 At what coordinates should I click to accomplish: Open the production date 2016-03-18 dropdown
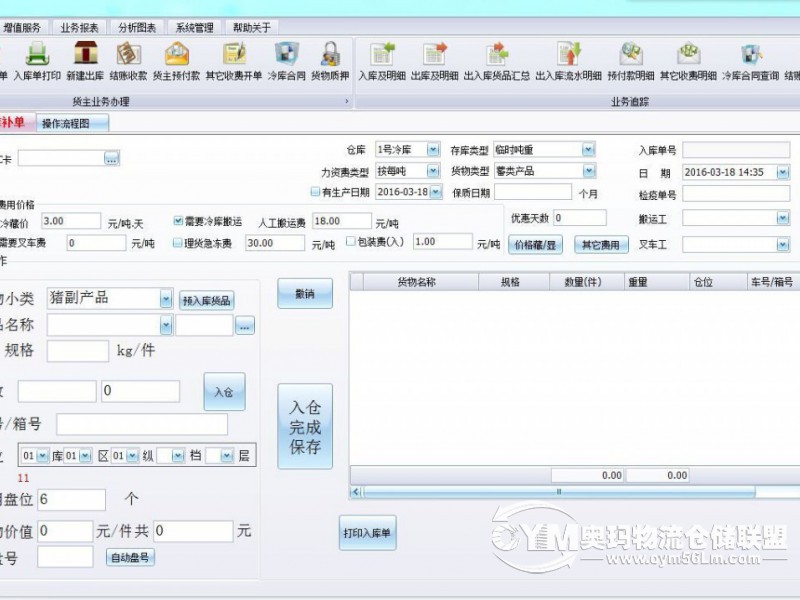436,192
